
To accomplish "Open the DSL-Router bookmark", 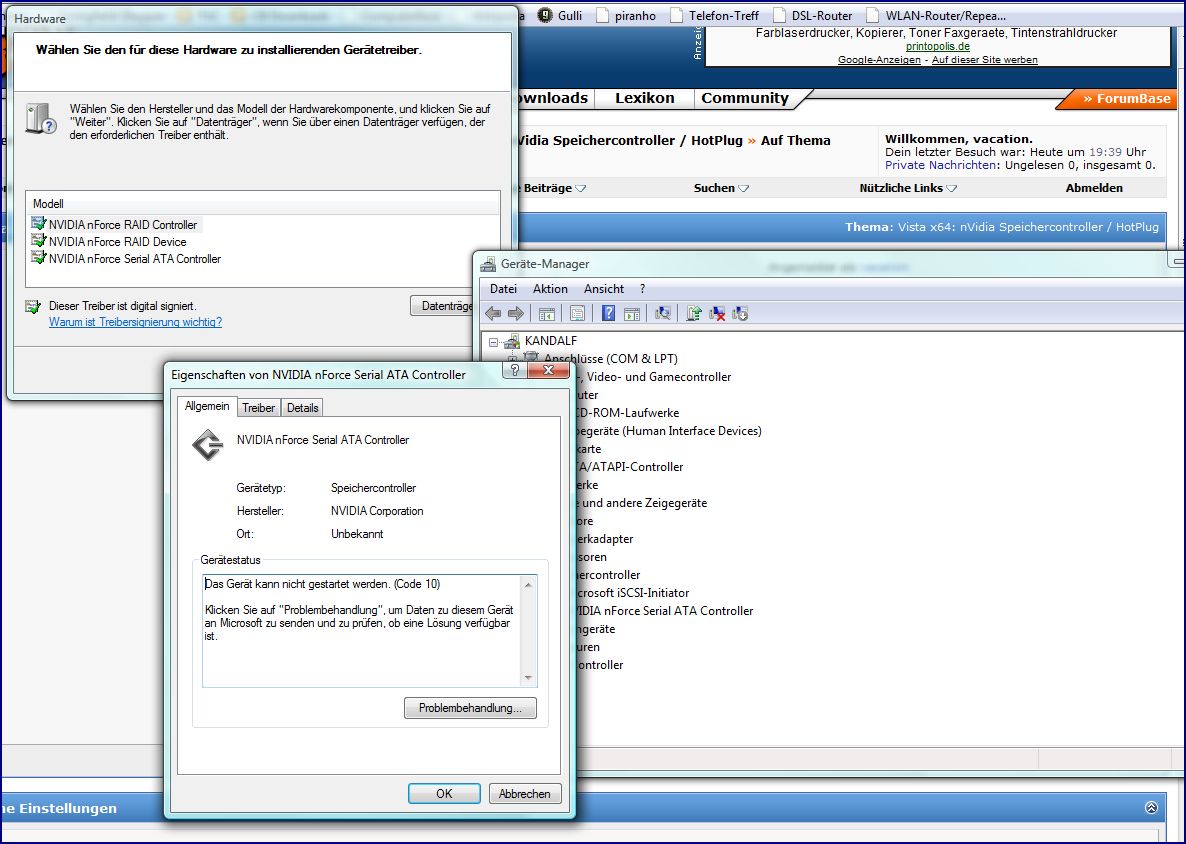I will click(x=812, y=15).
